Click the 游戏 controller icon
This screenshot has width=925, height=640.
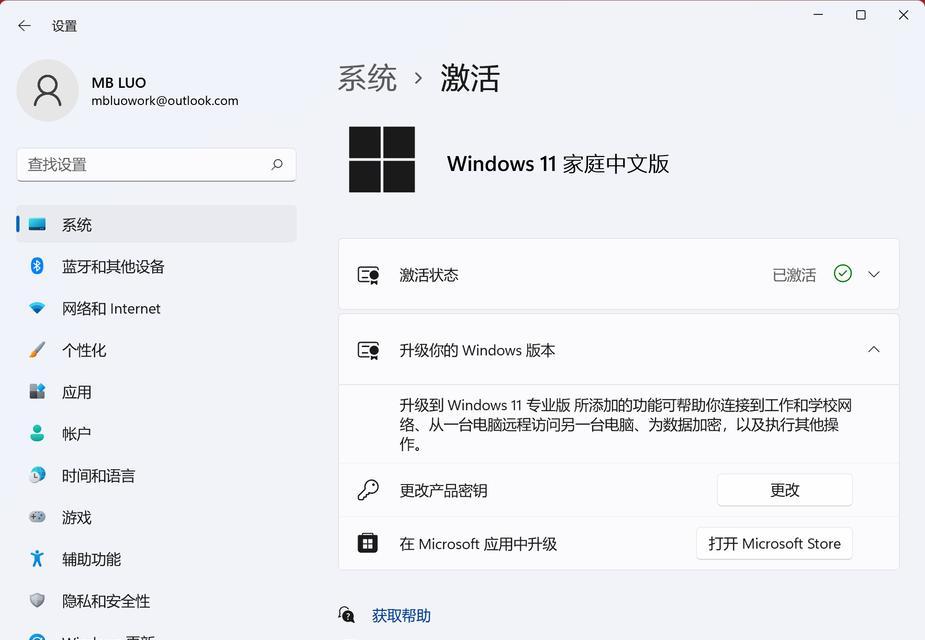37,517
